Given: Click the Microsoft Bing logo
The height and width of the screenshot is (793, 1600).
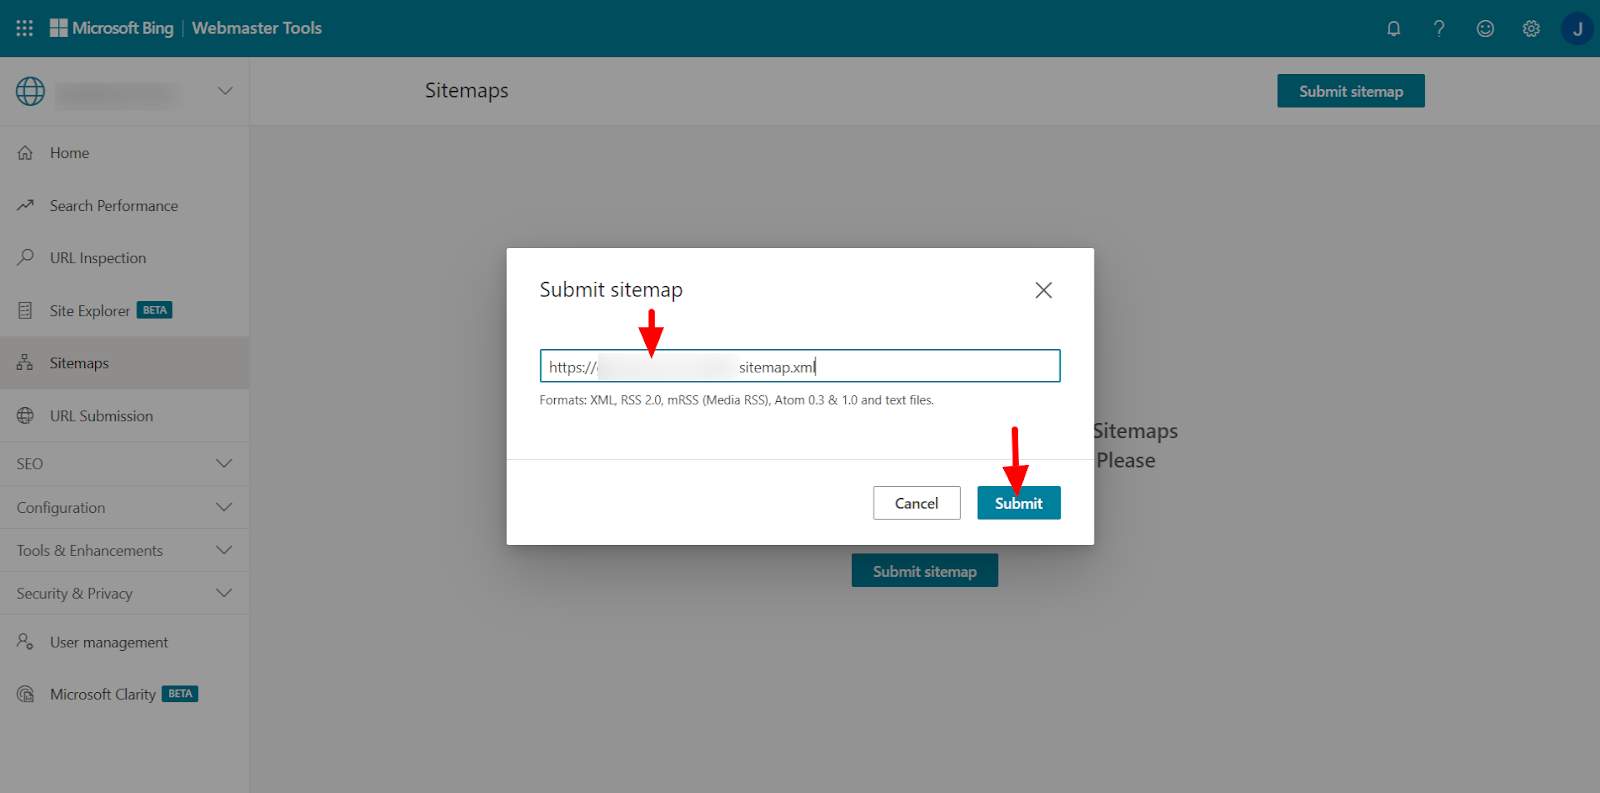Looking at the screenshot, I should tap(112, 28).
